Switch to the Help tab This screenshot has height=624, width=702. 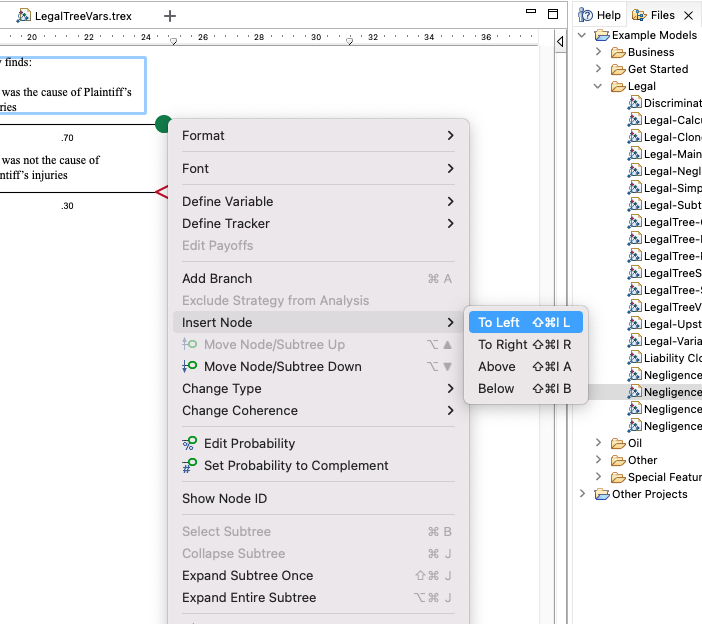point(599,15)
